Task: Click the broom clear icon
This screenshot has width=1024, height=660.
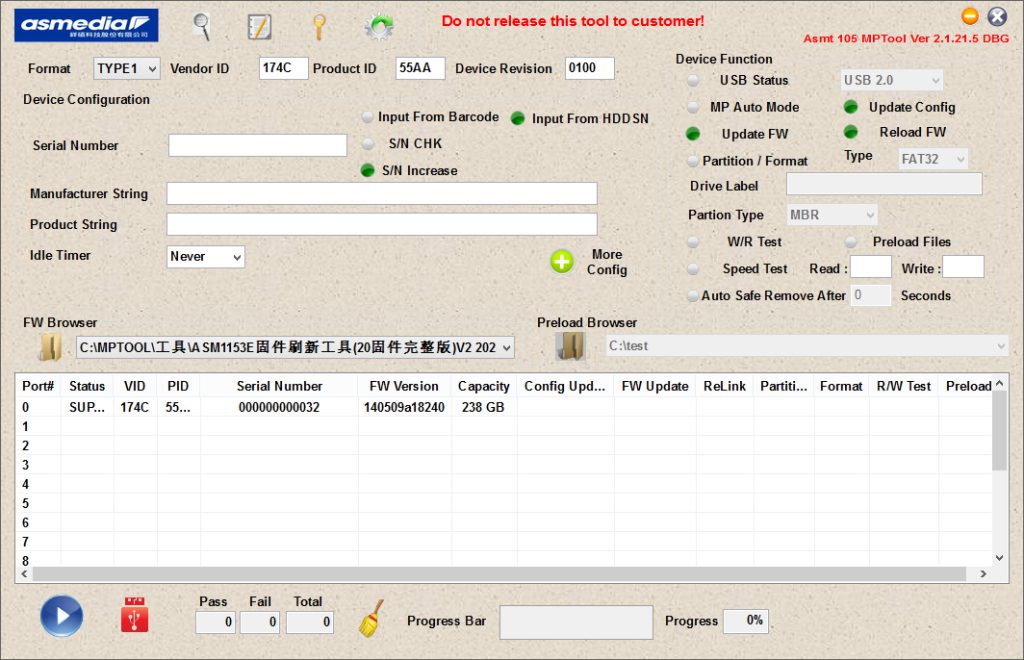Action: point(371,619)
